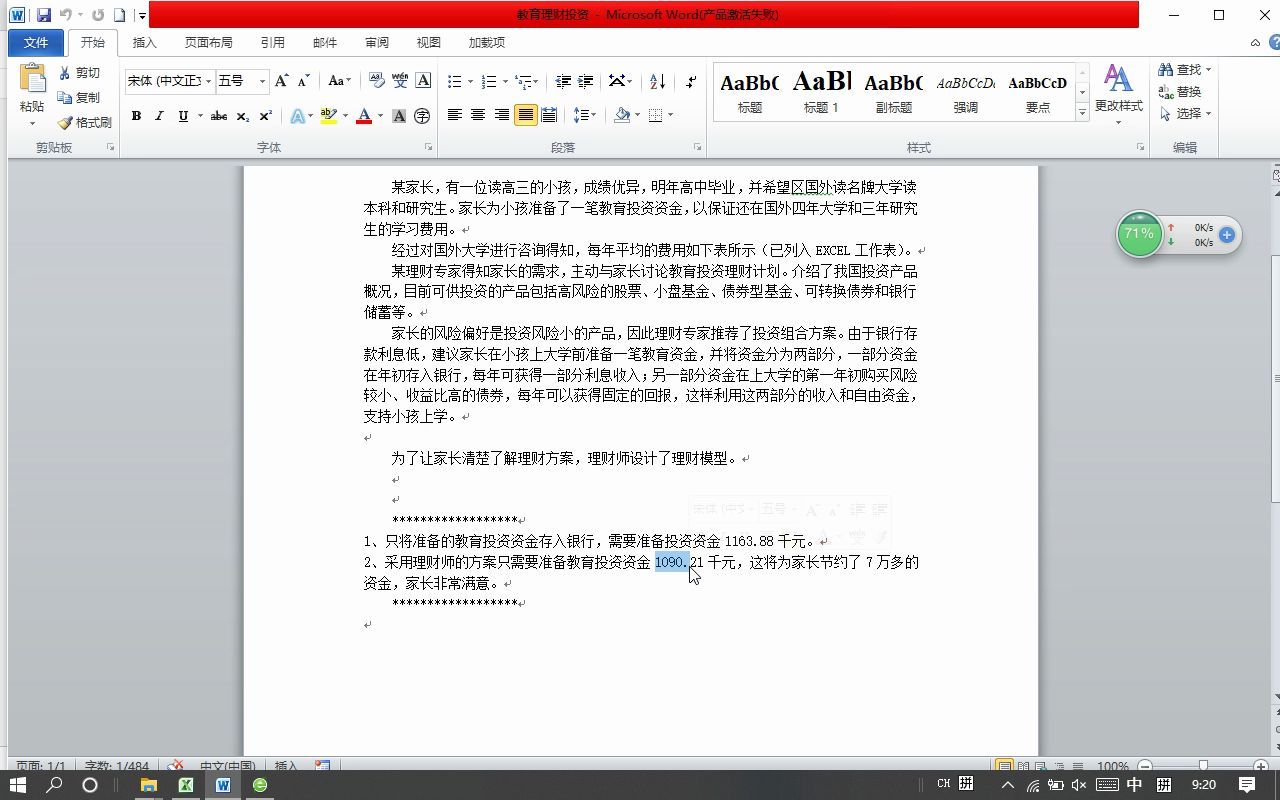Select Justify paragraph alignment
This screenshot has width=1280, height=800.
(525, 115)
